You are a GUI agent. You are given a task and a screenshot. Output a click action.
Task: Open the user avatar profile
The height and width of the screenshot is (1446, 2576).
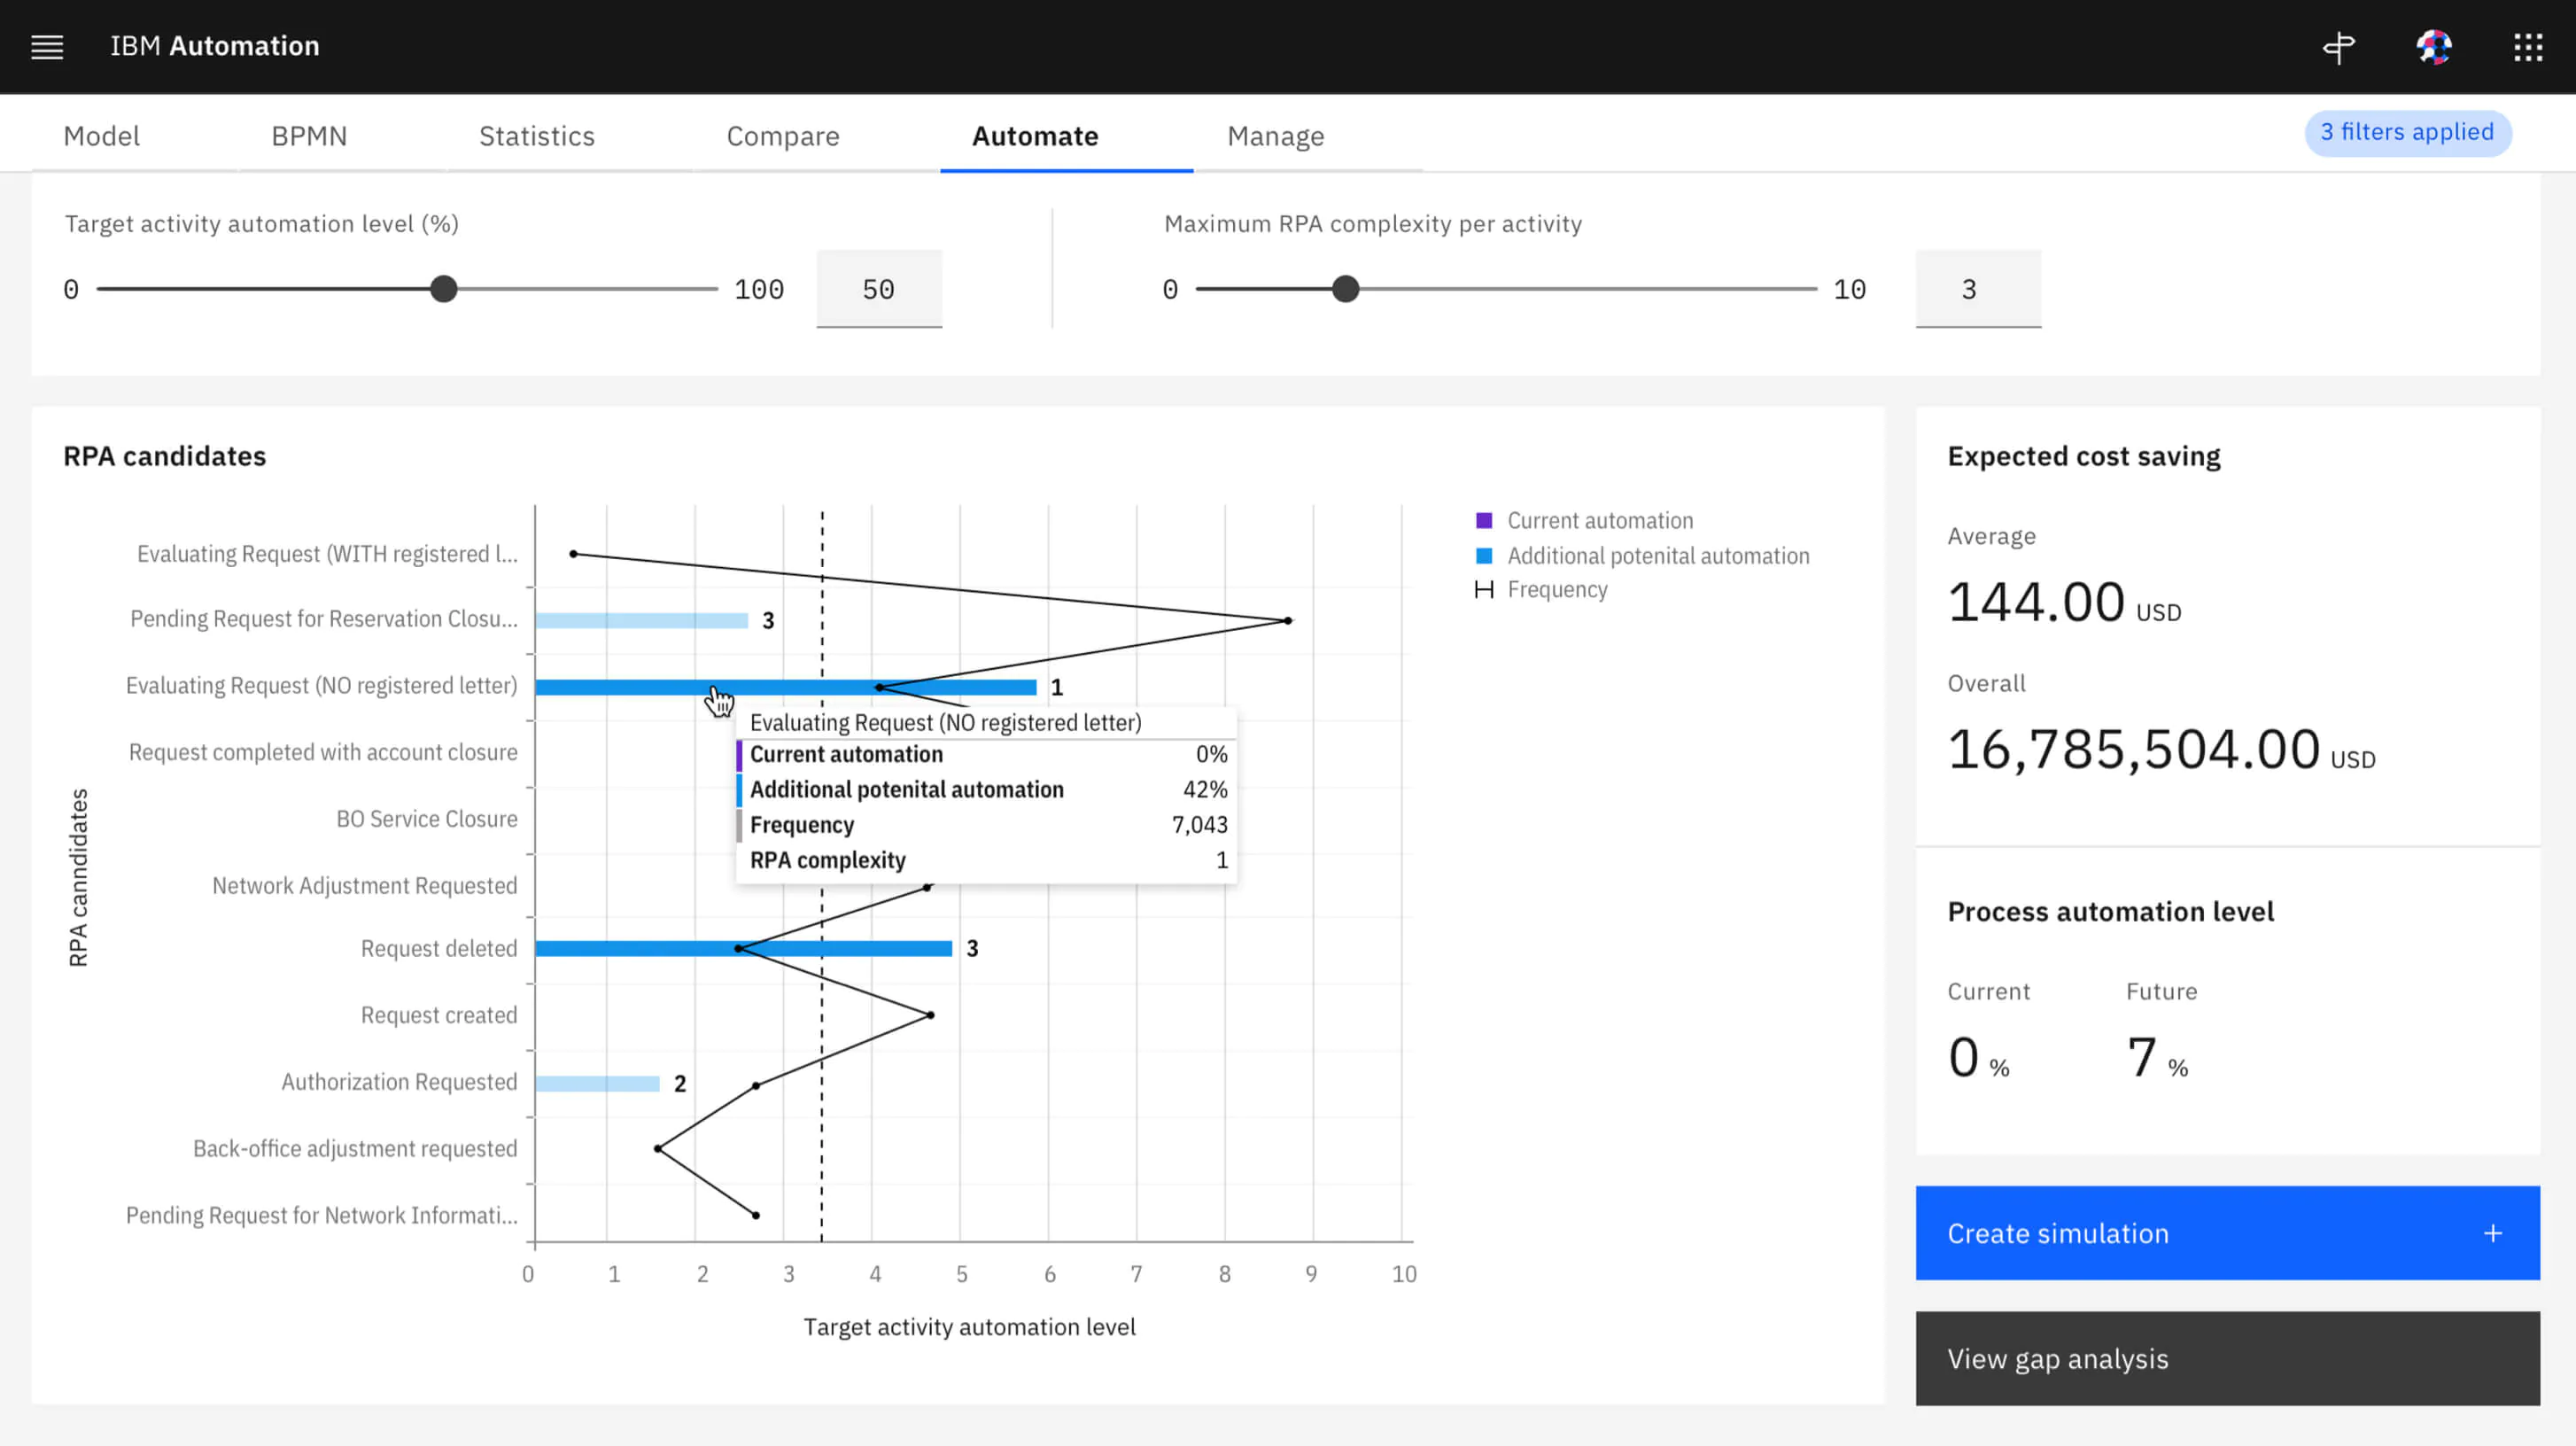pyautogui.click(x=2433, y=47)
